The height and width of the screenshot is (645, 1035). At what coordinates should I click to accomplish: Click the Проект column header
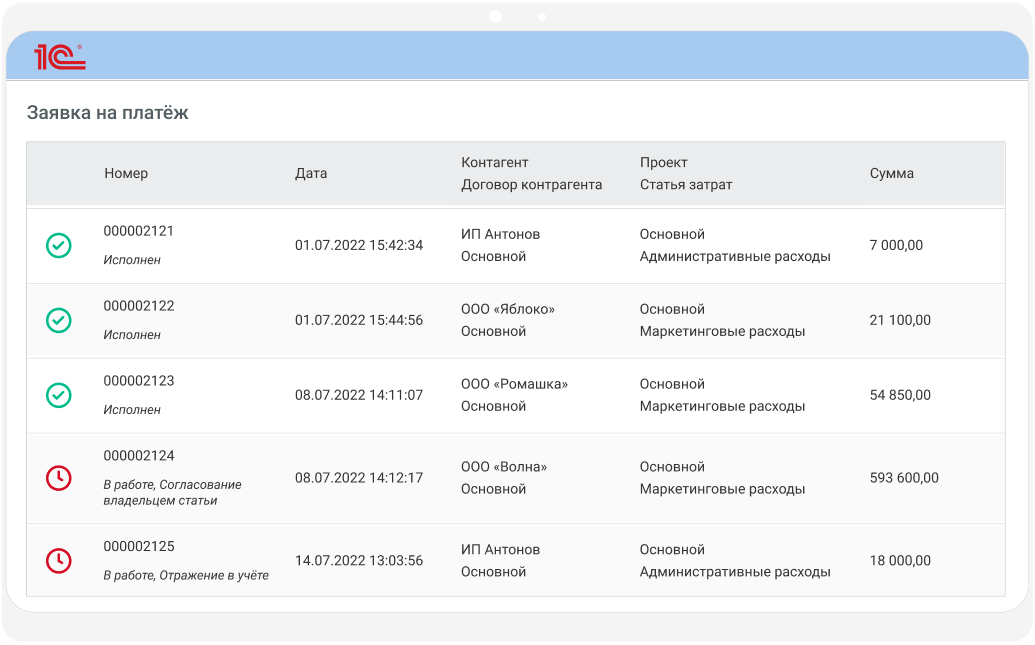pos(664,162)
